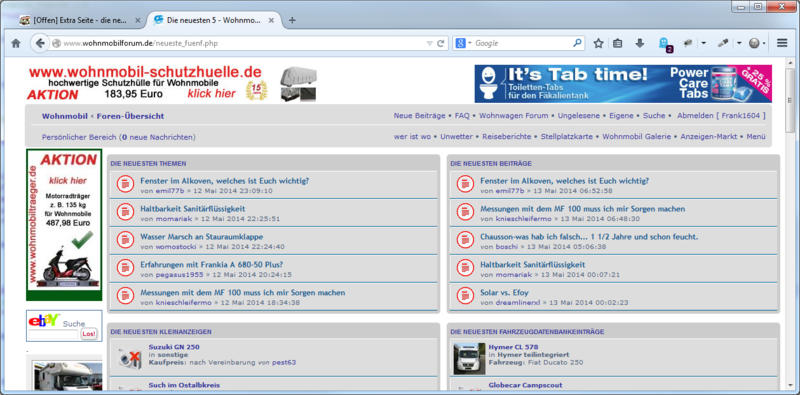Click topic icon beside 'Erfahrungen mit Frankia A 680-50 Plus?'
Image resolution: width=800 pixels, height=395 pixels.
tap(125, 267)
